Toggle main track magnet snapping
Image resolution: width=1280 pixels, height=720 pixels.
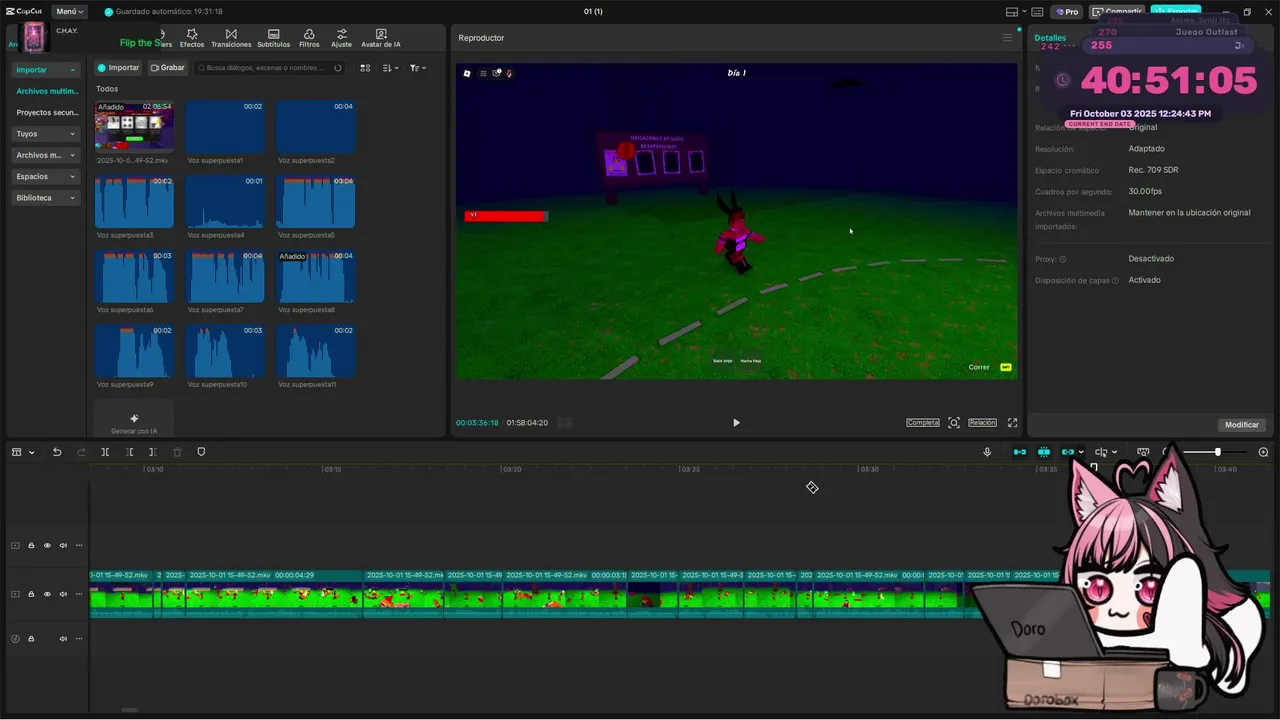[1019, 452]
